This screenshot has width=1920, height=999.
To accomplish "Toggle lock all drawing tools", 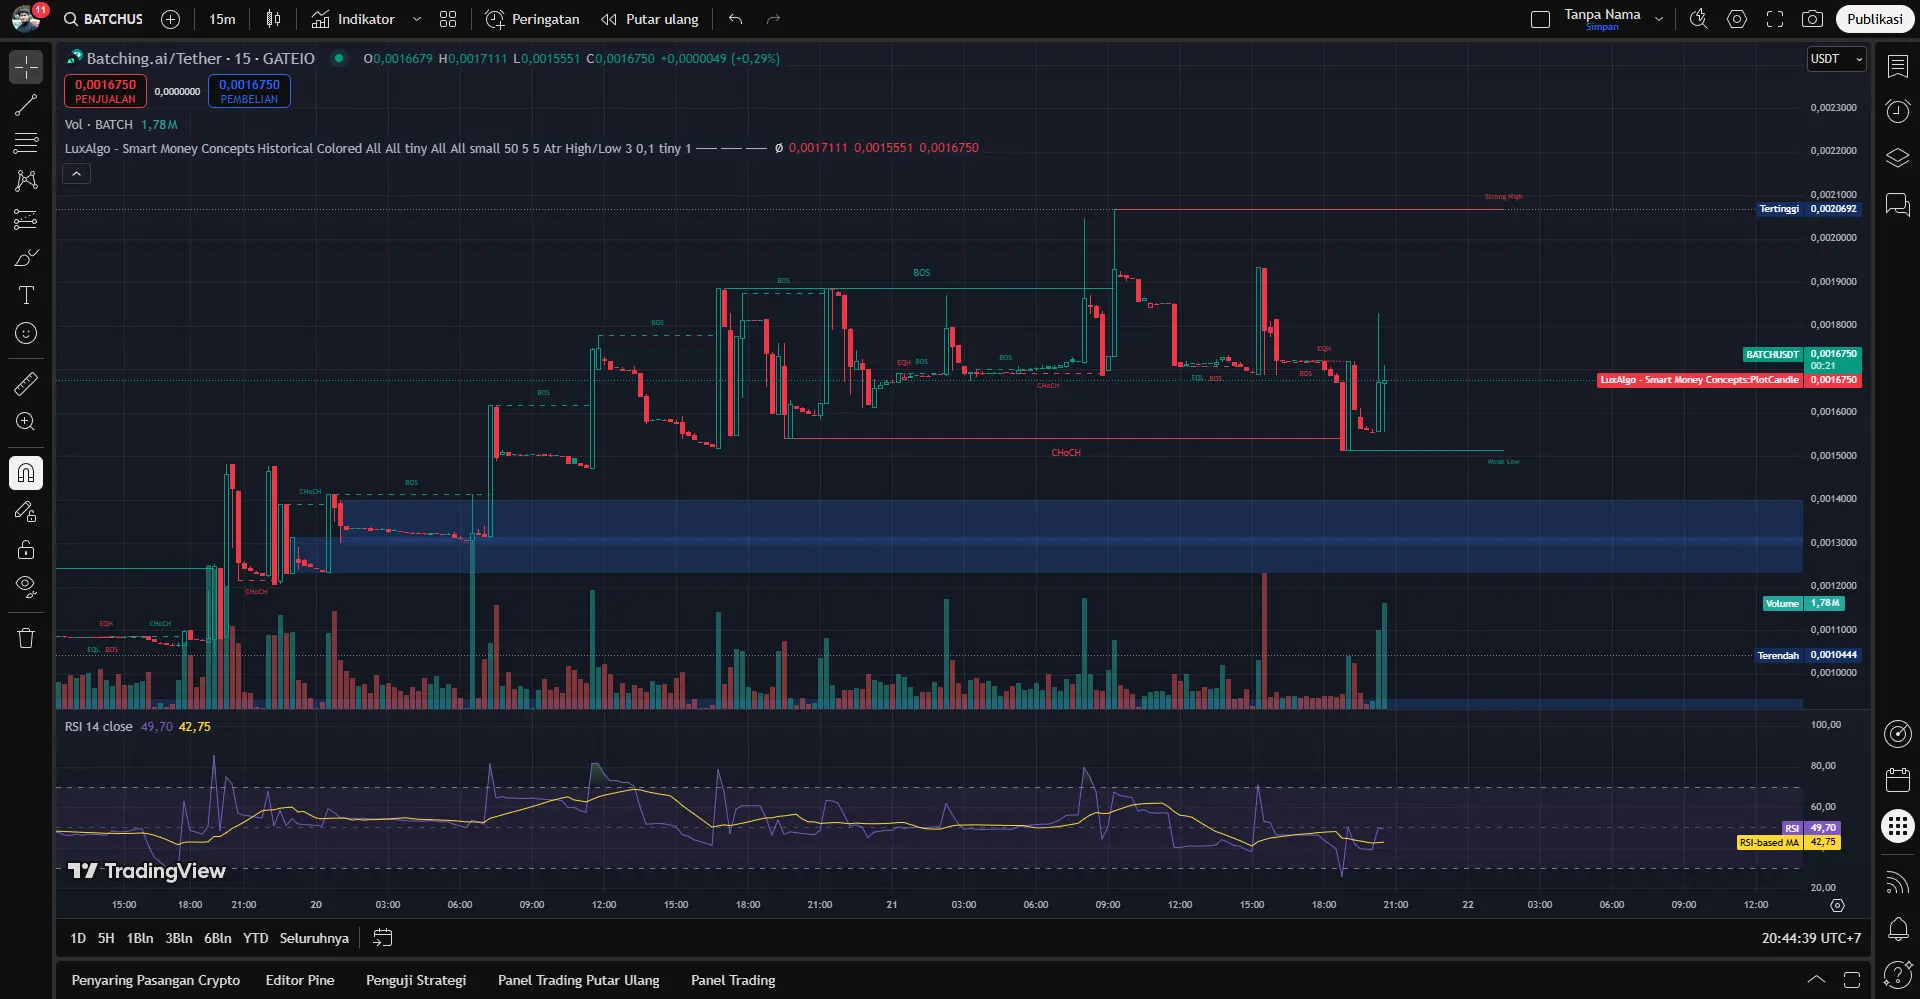I will (26, 549).
